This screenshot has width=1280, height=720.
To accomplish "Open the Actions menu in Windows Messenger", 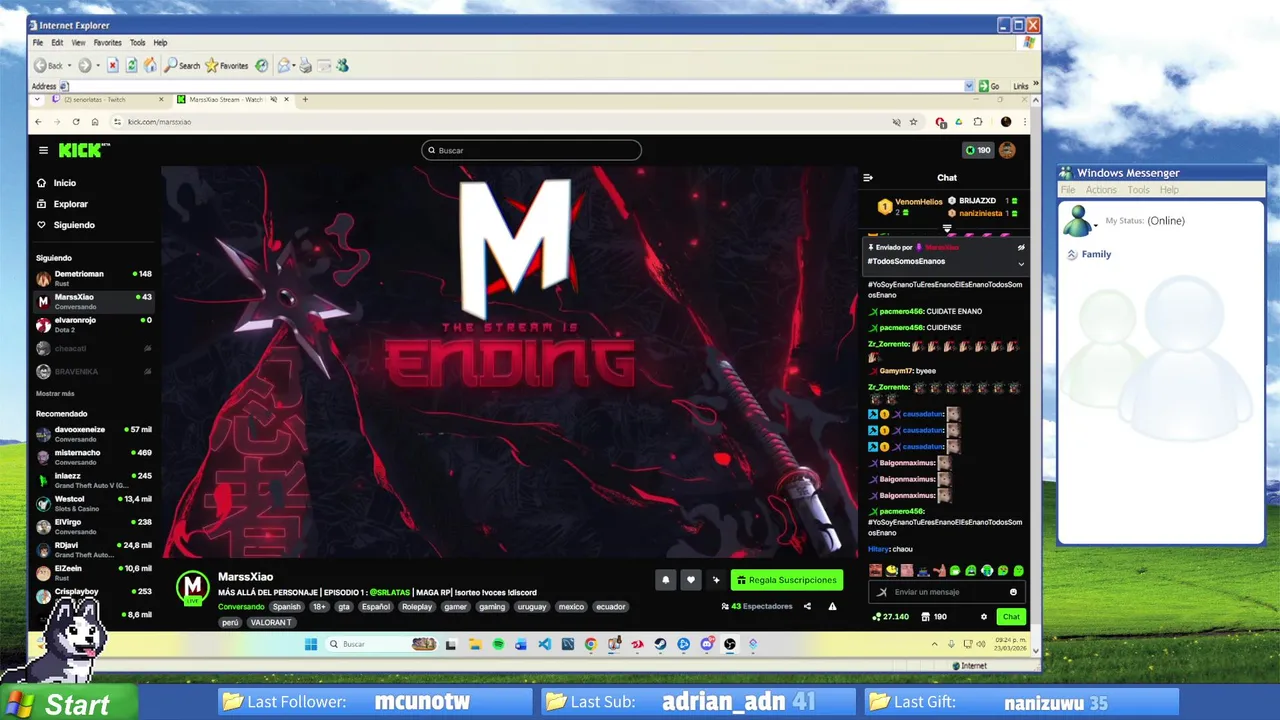I will (1101, 190).
